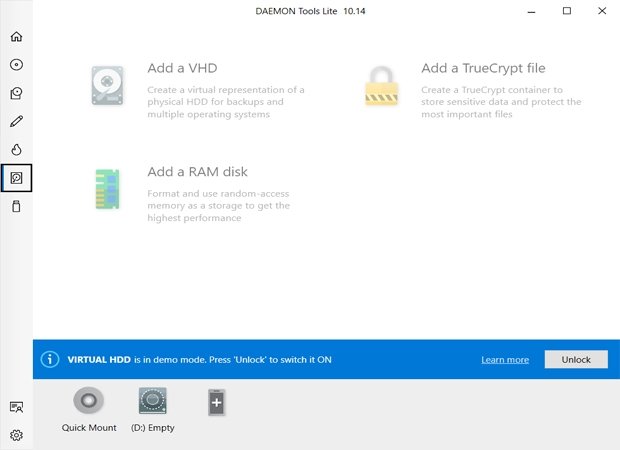
Task: Click the DAEMON Tools Lite 10.14 title text
Action: click(x=310, y=11)
